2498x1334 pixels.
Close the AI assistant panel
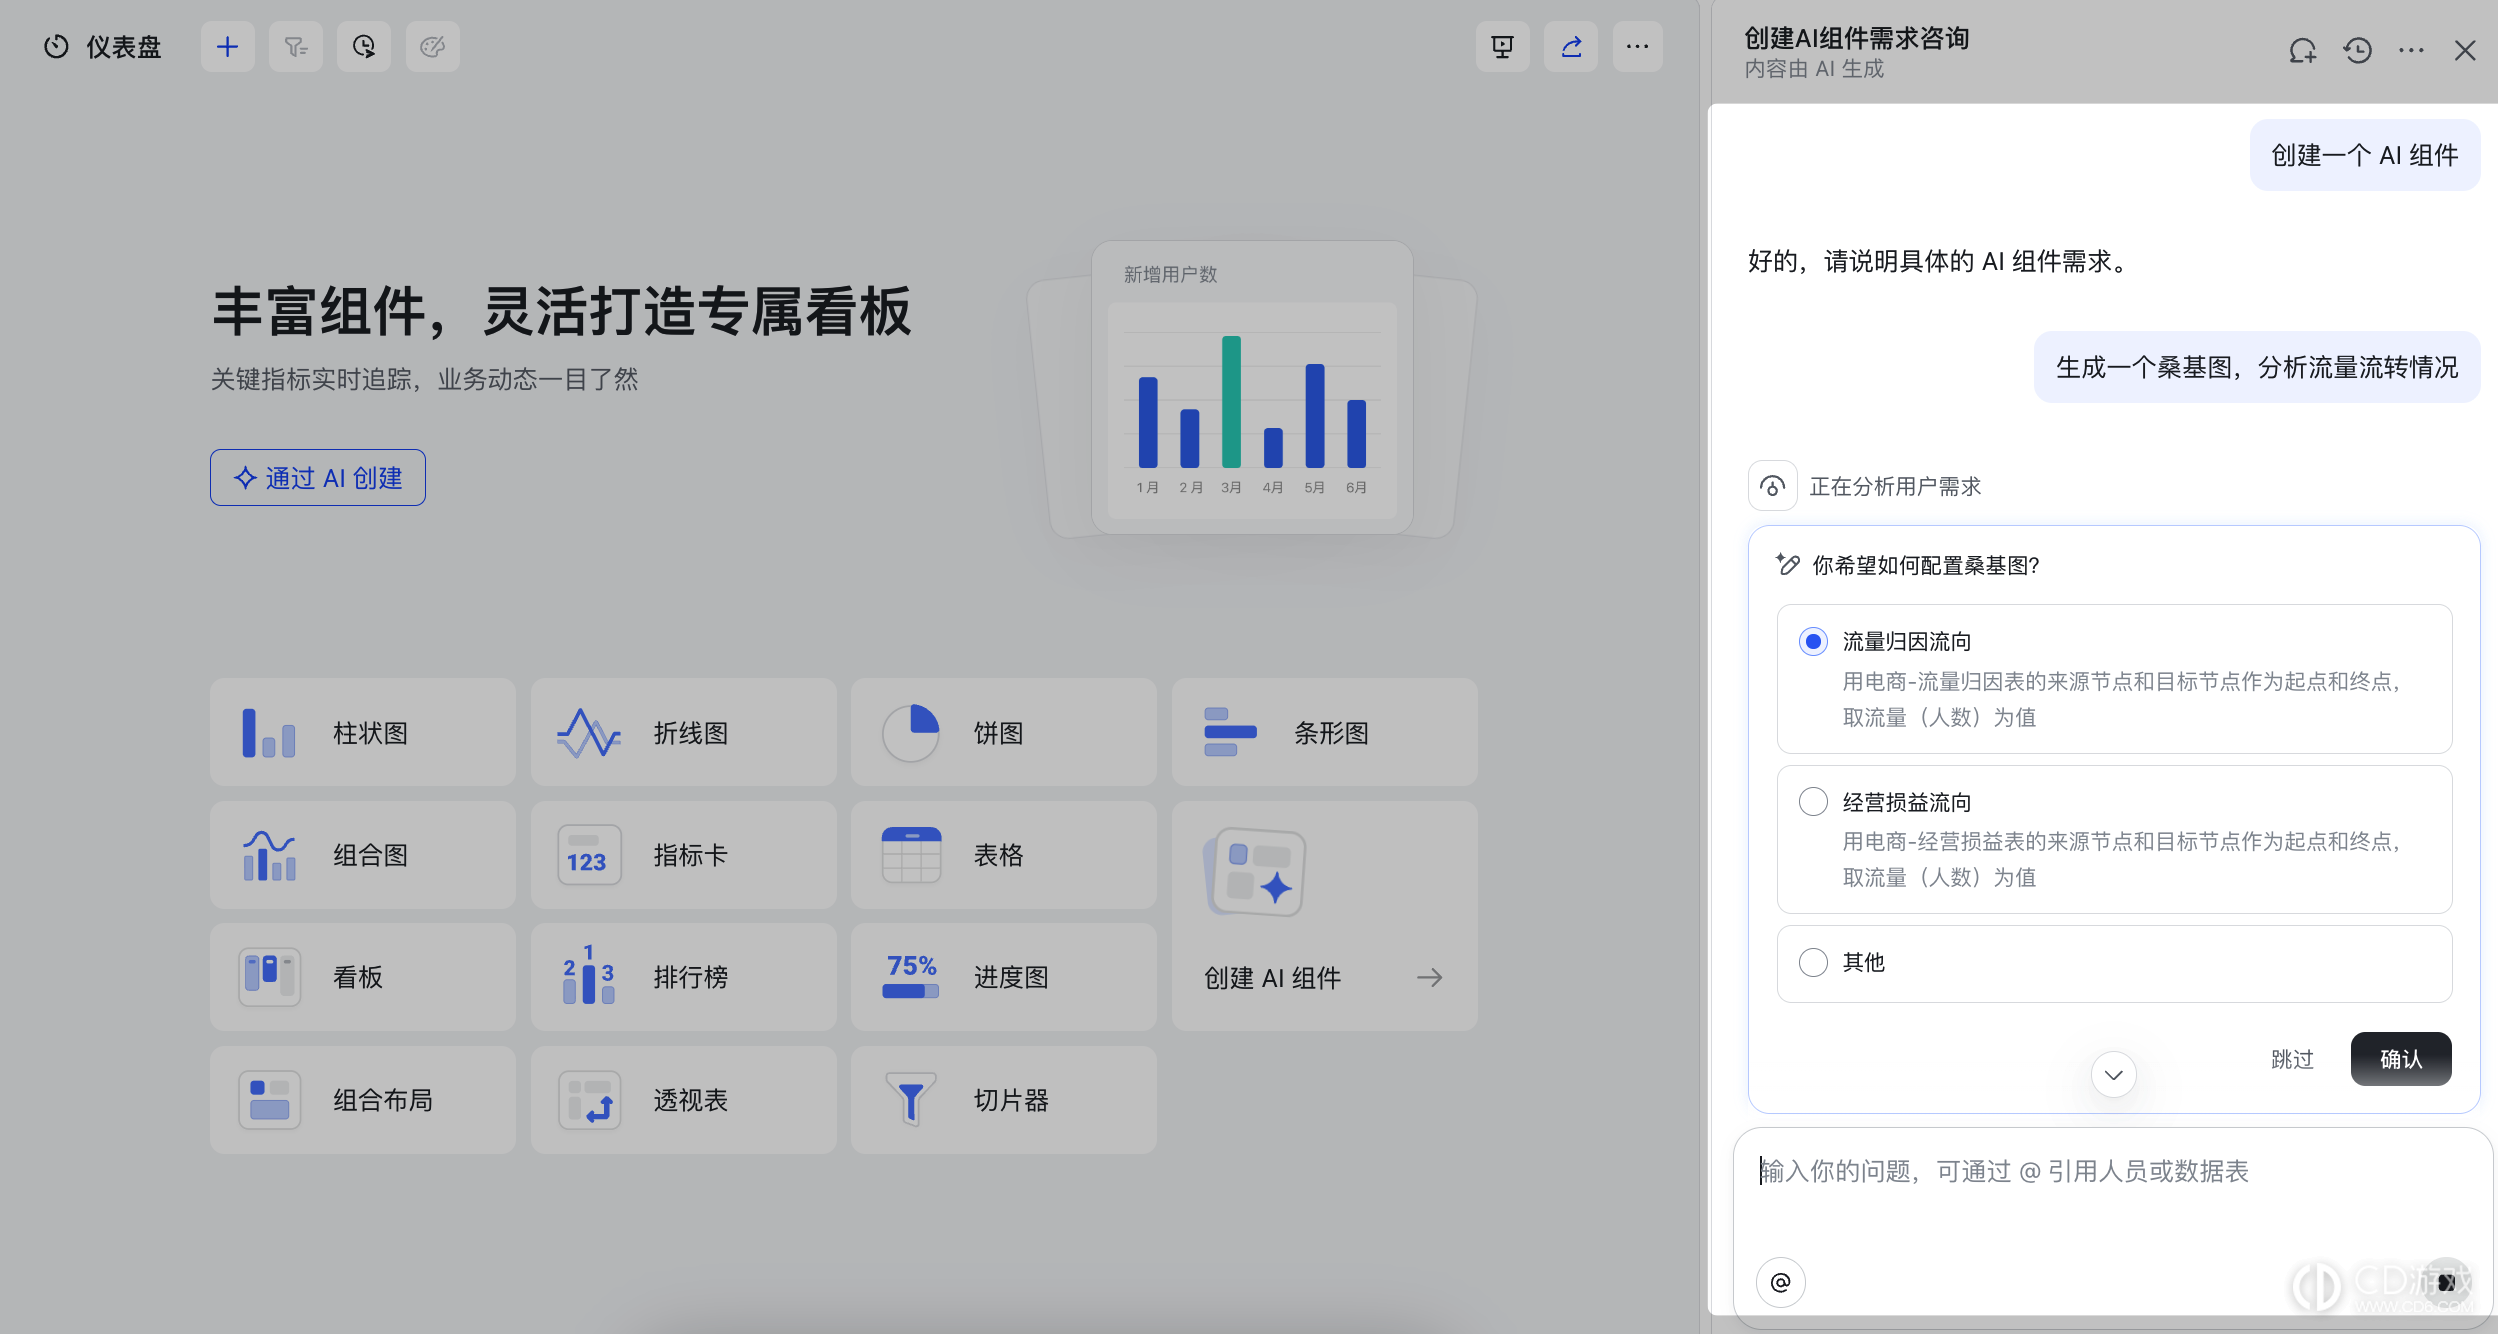[2465, 51]
